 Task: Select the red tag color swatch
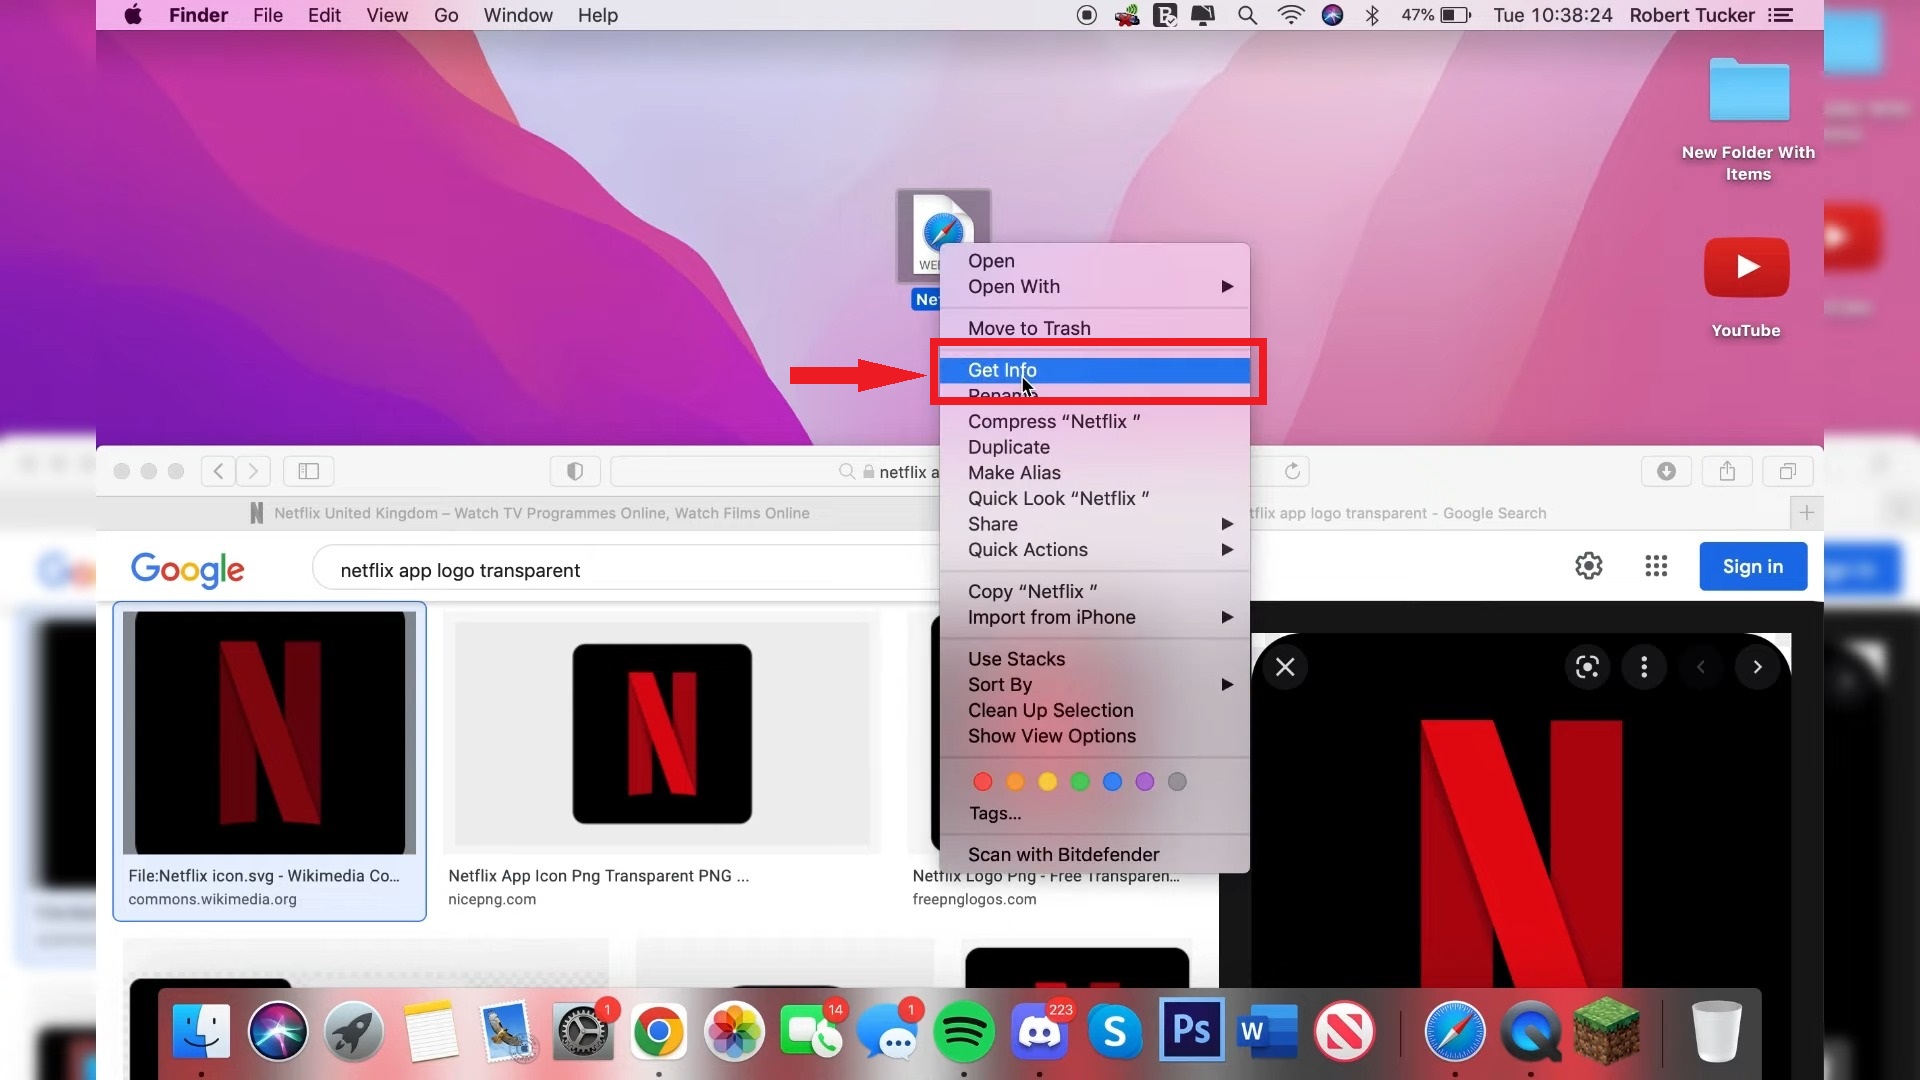983,781
